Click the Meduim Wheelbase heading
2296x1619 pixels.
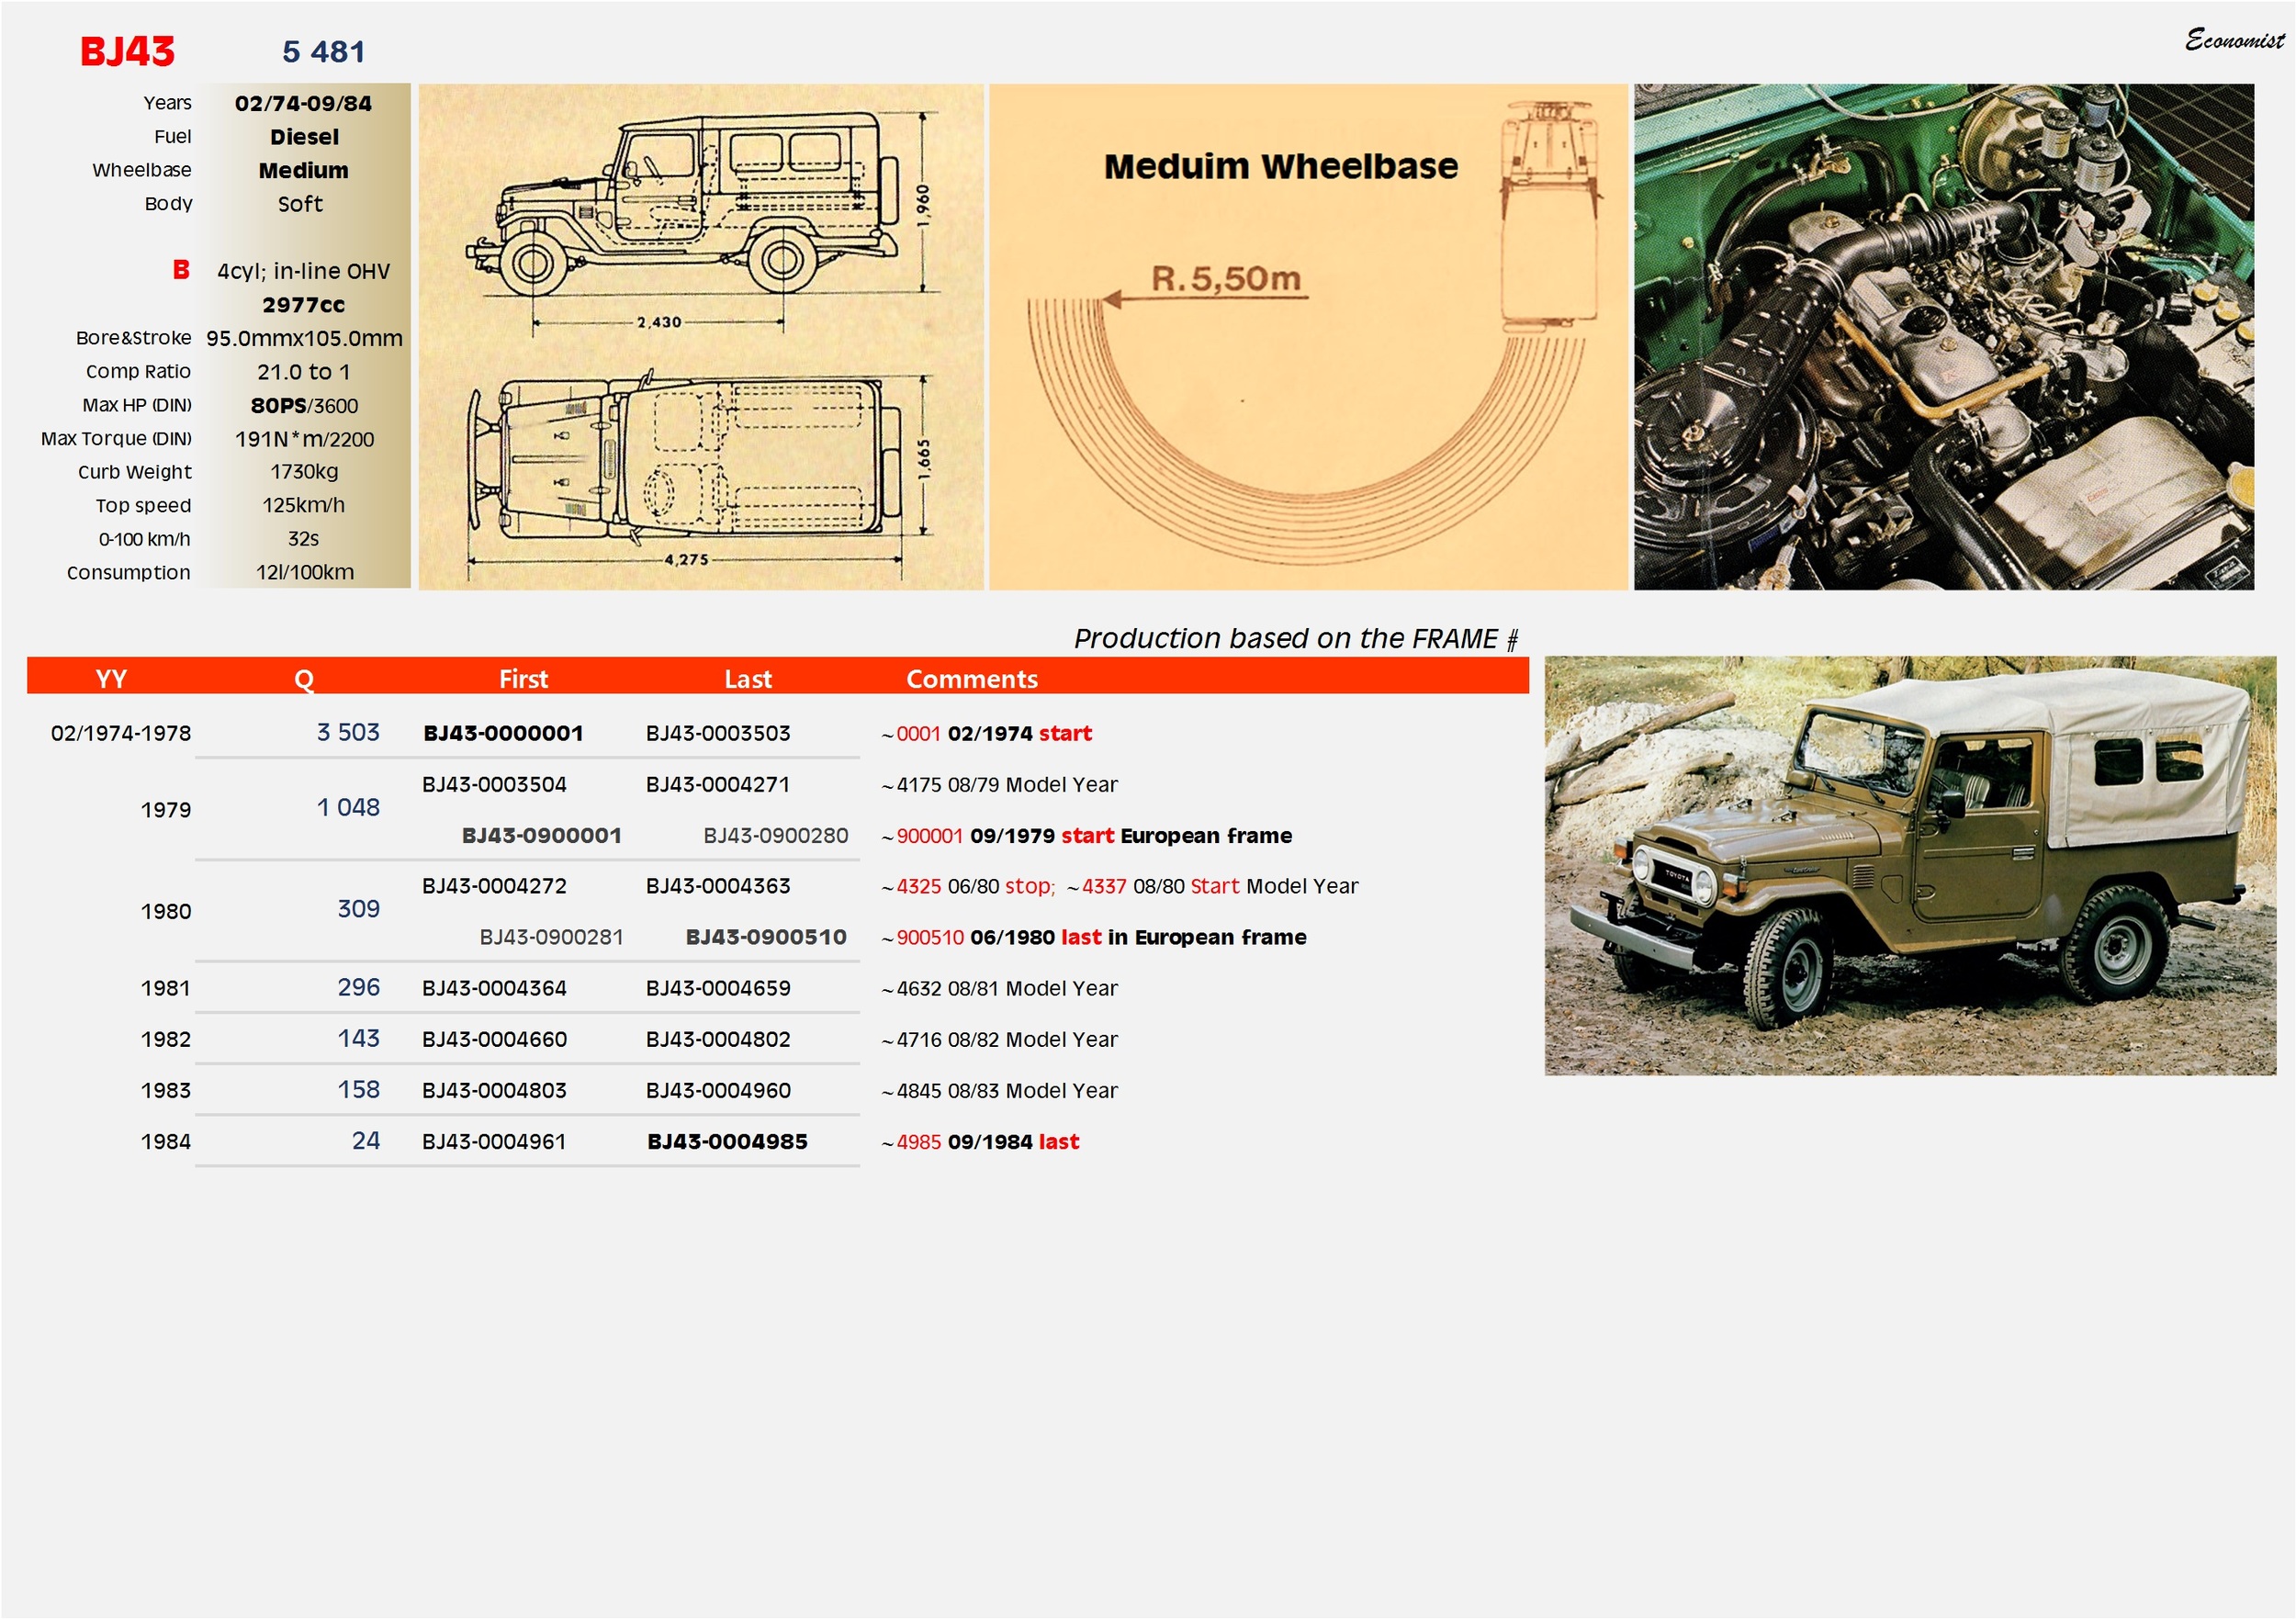(1281, 167)
